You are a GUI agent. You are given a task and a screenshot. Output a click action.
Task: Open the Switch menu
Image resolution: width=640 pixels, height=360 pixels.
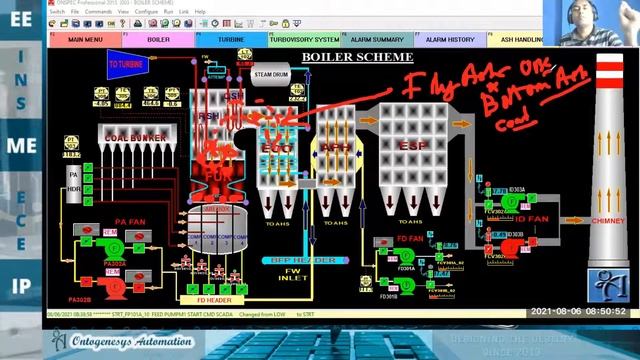(x=57, y=12)
